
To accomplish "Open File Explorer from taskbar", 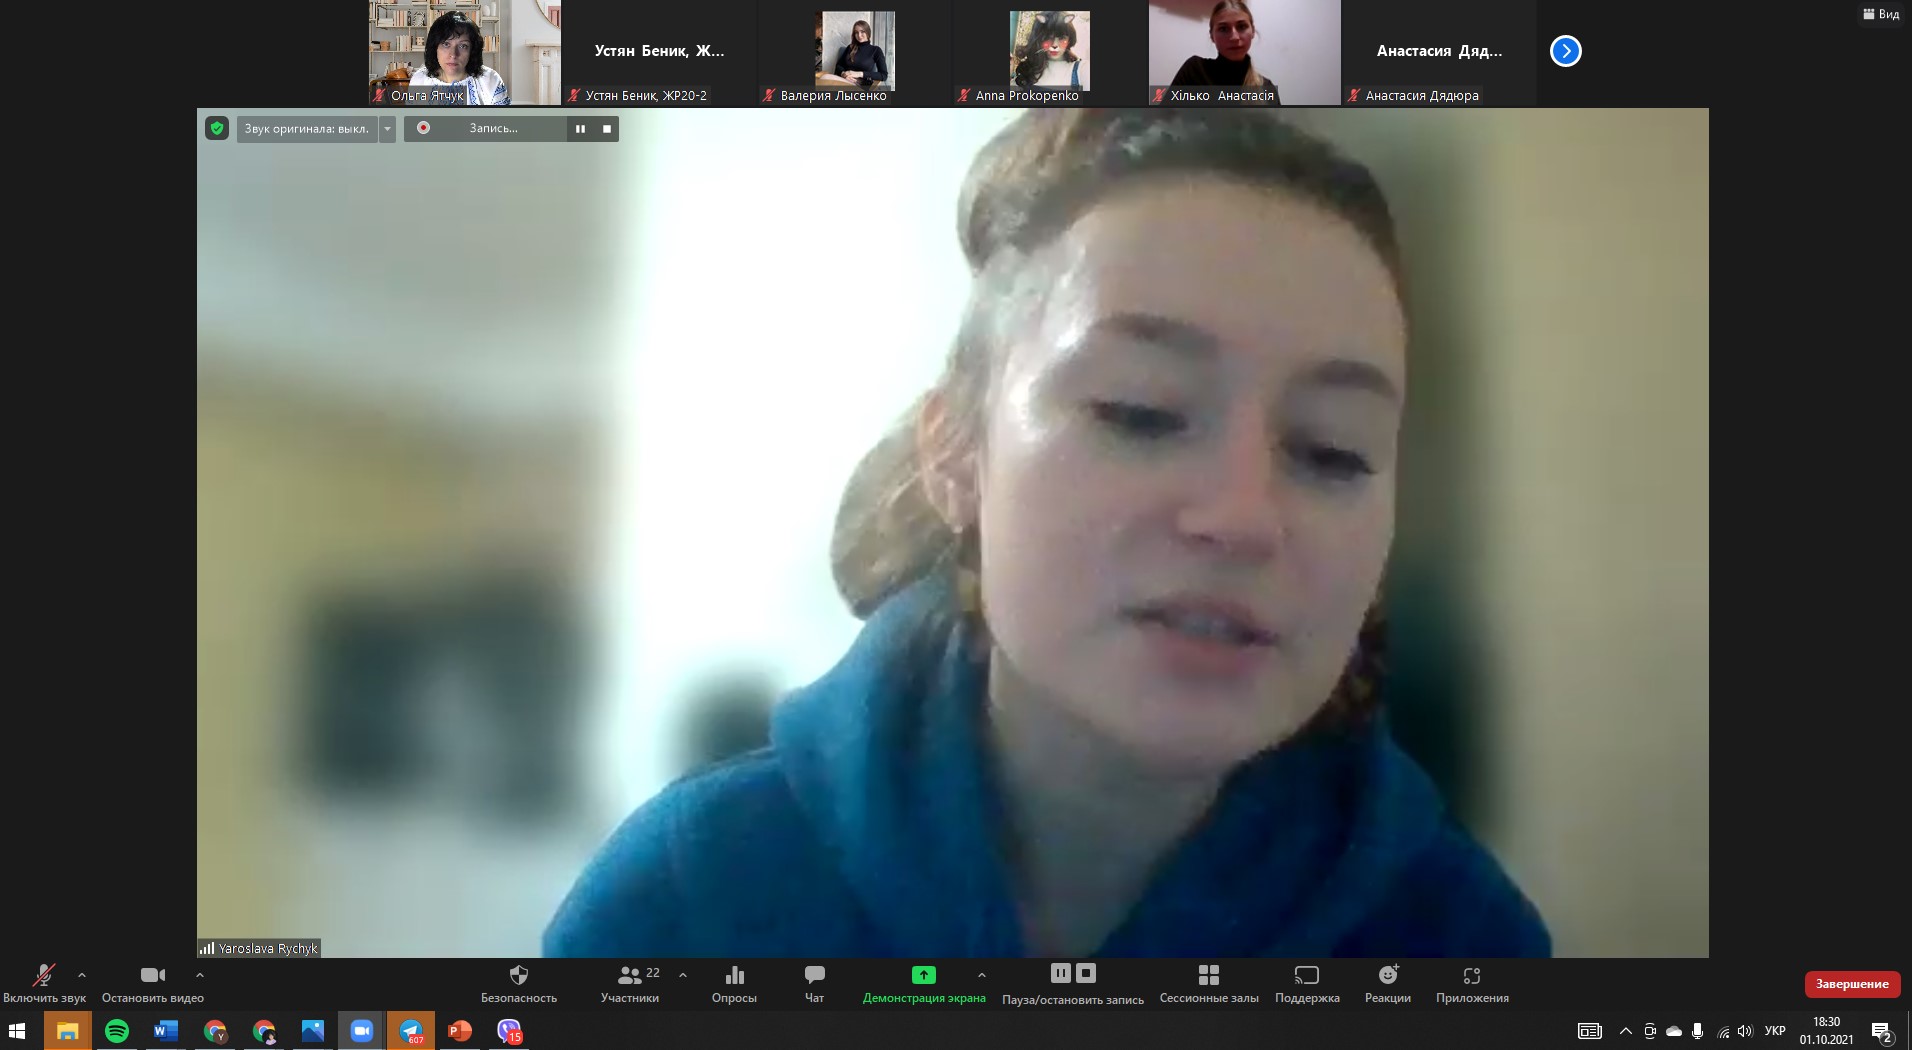I will 67,1031.
